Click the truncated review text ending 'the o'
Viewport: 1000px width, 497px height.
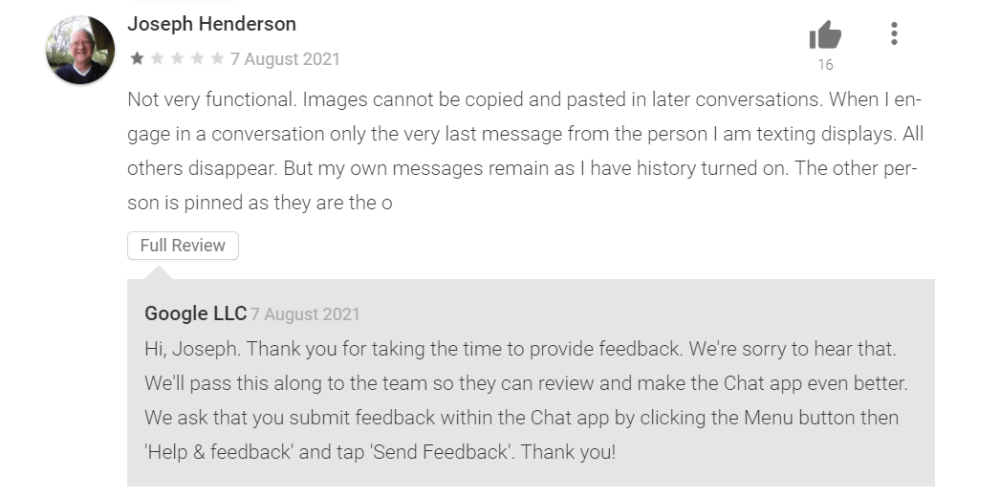258,203
